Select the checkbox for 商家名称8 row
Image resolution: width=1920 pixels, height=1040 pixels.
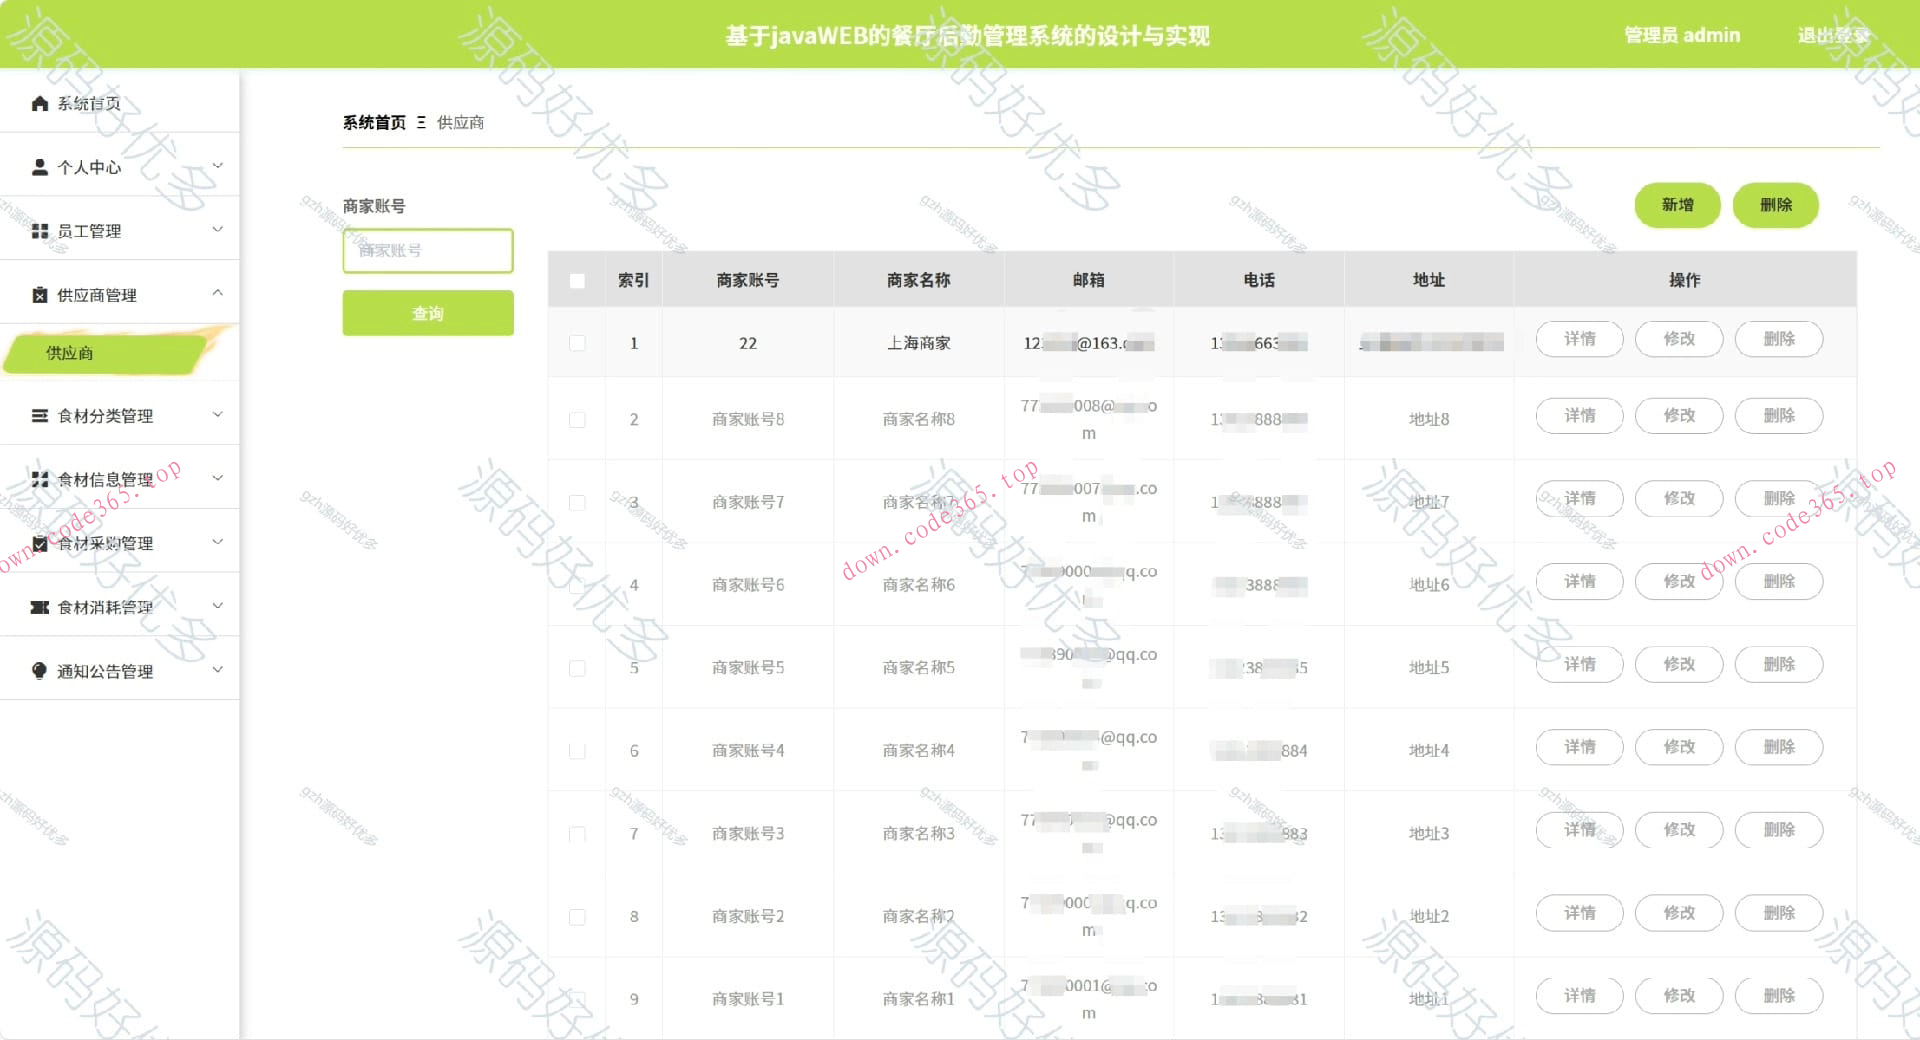[x=577, y=420]
